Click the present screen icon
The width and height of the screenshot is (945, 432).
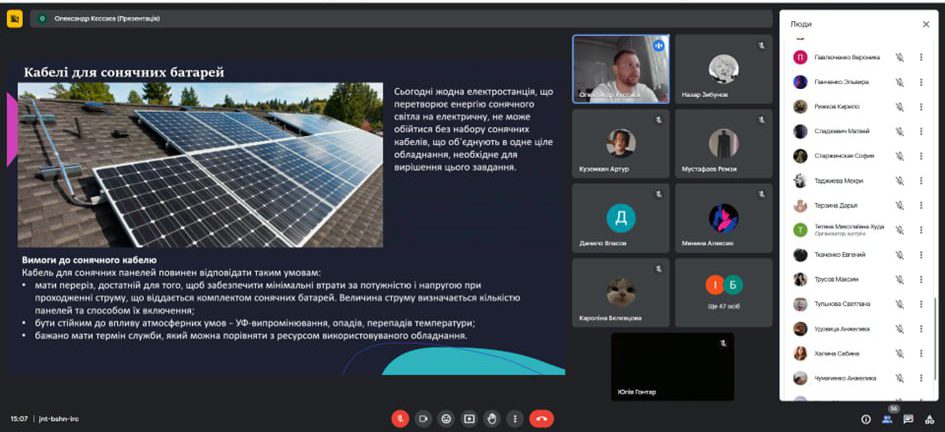(469, 419)
